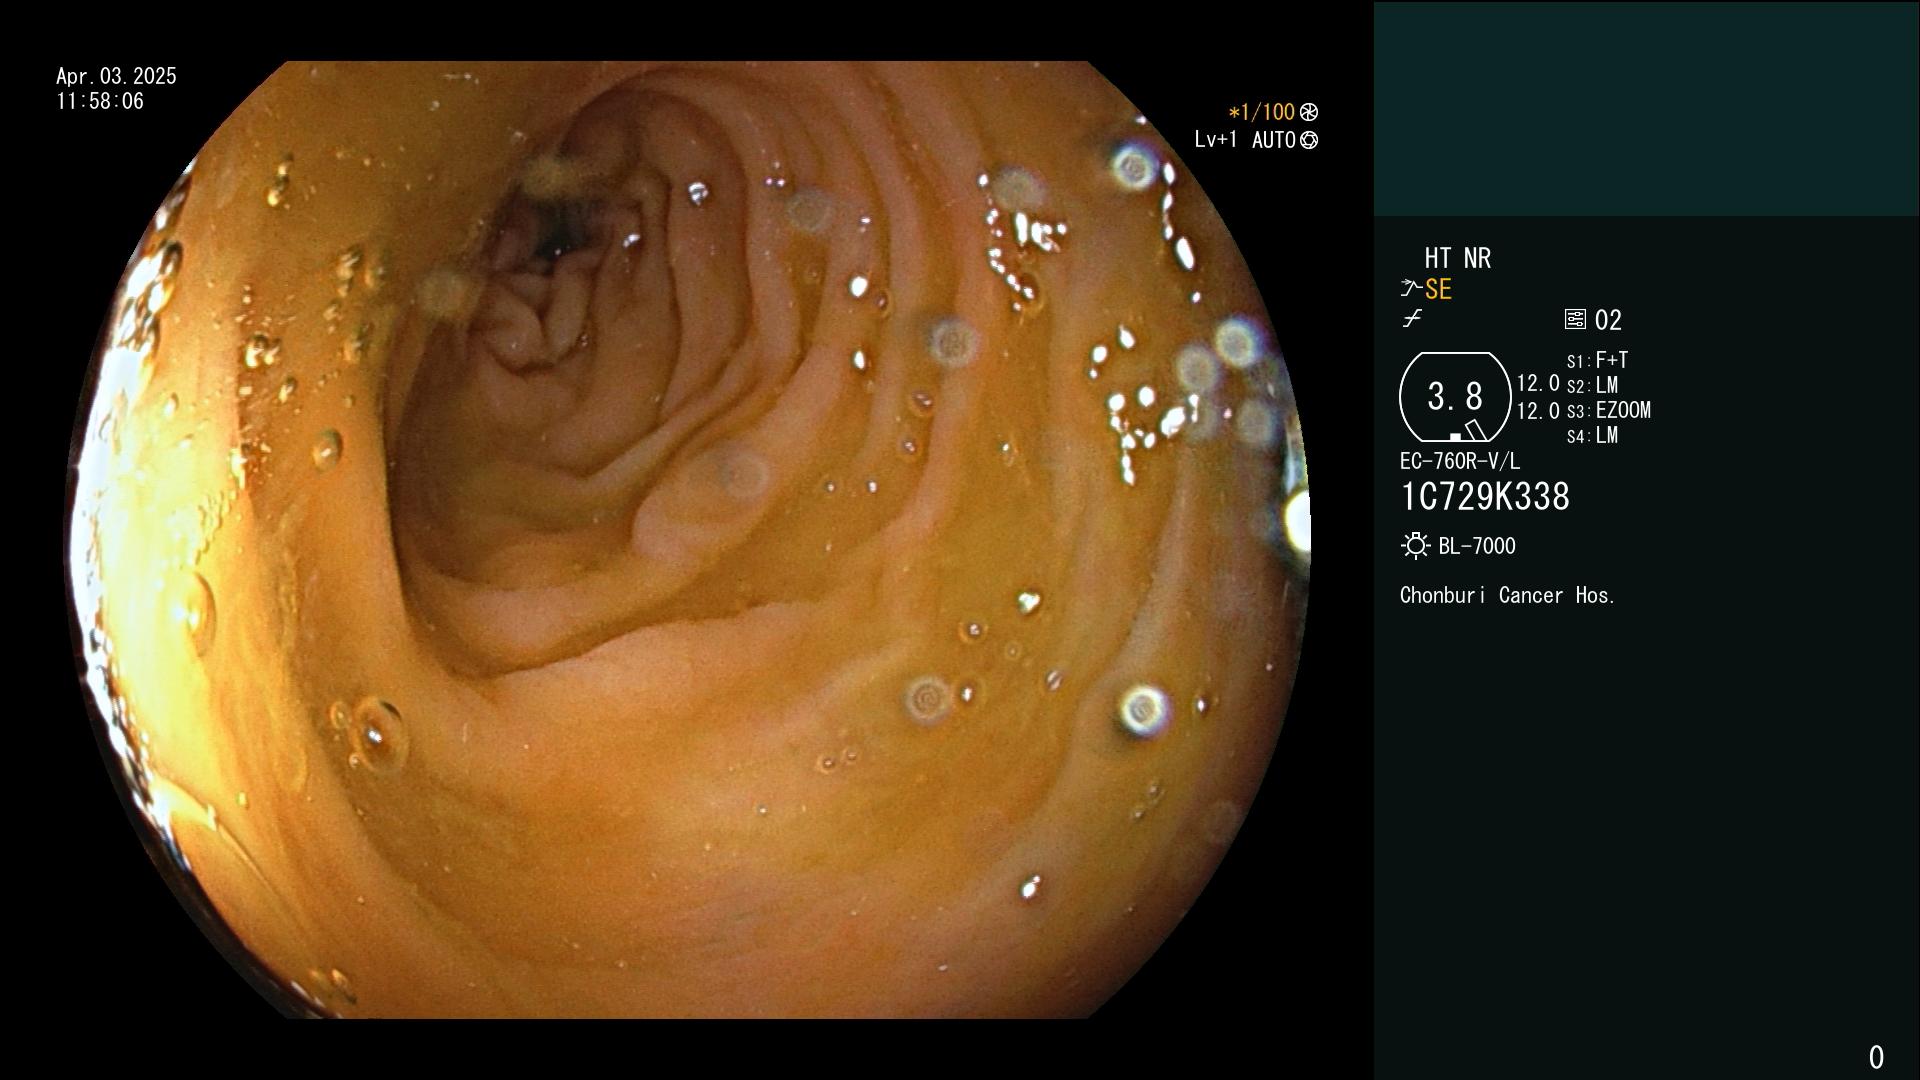Click the Chonburi Cancer Hos. label
The height and width of the screenshot is (1080, 1920).
(1507, 595)
